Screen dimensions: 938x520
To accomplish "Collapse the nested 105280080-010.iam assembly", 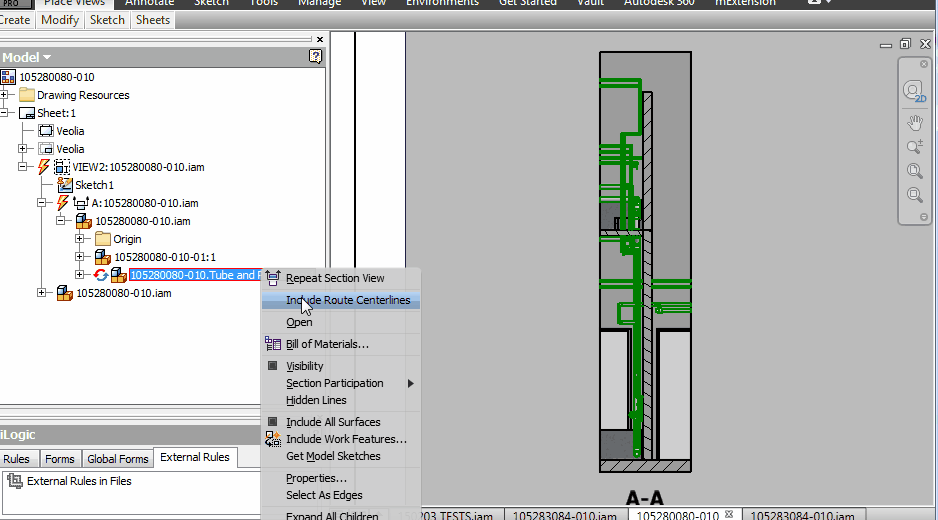I will pos(60,221).
